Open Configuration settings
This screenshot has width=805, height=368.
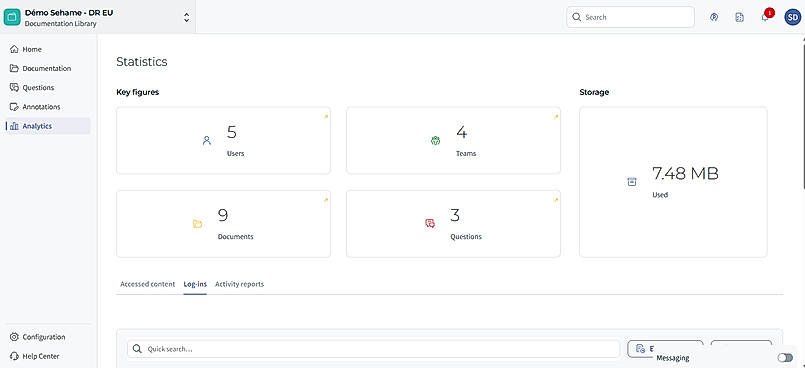(x=44, y=337)
